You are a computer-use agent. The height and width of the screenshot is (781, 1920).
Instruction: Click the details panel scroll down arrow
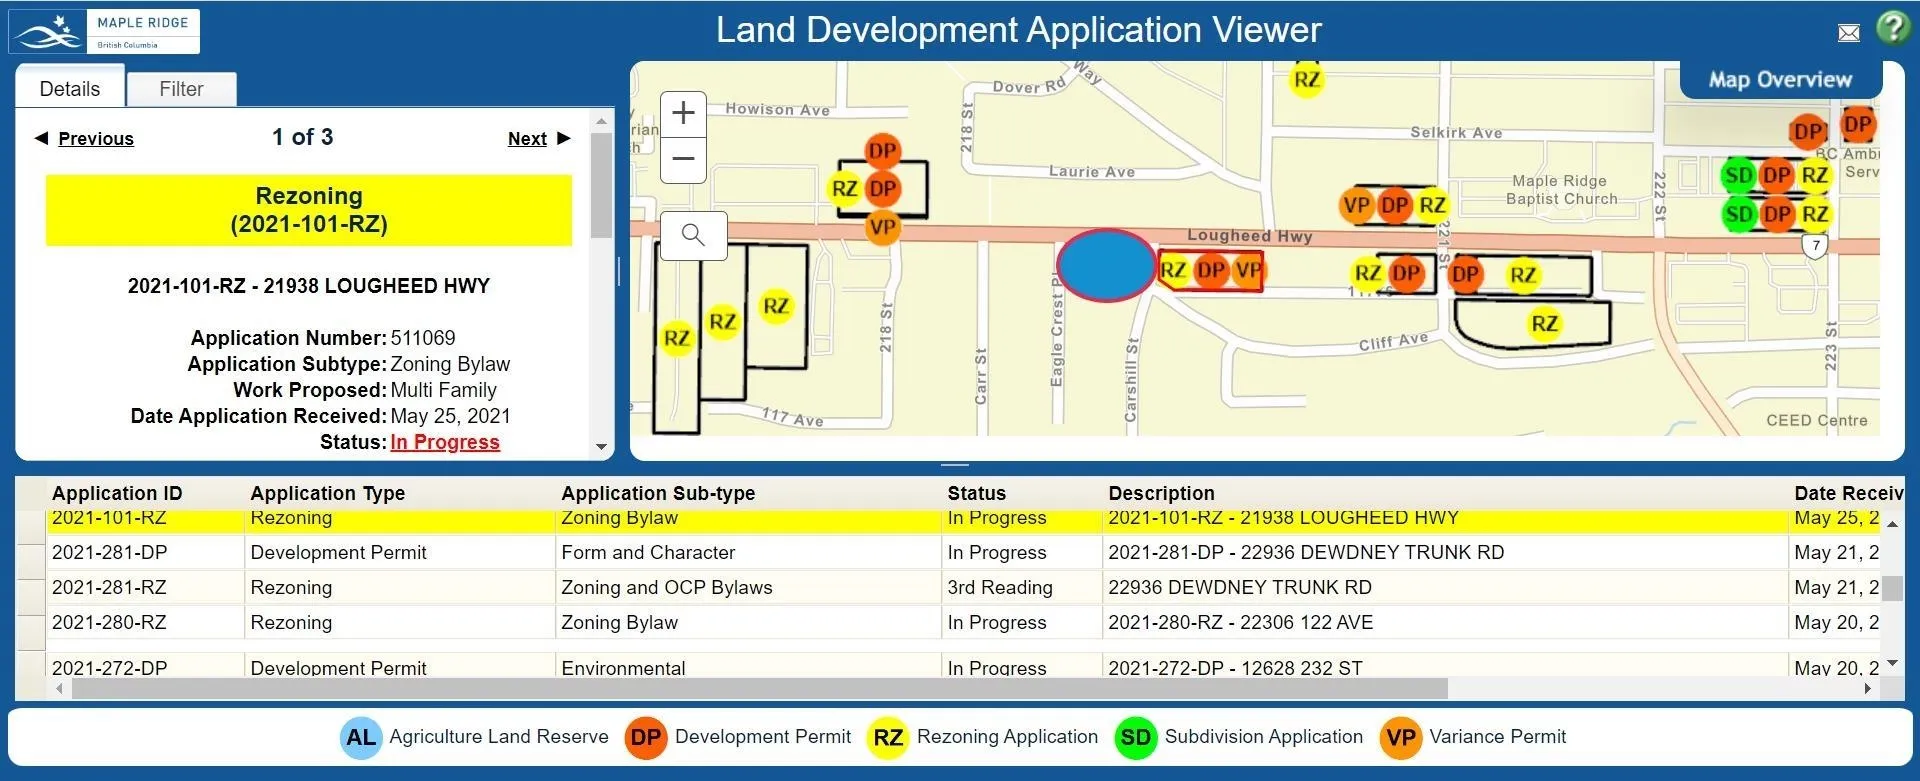point(601,447)
